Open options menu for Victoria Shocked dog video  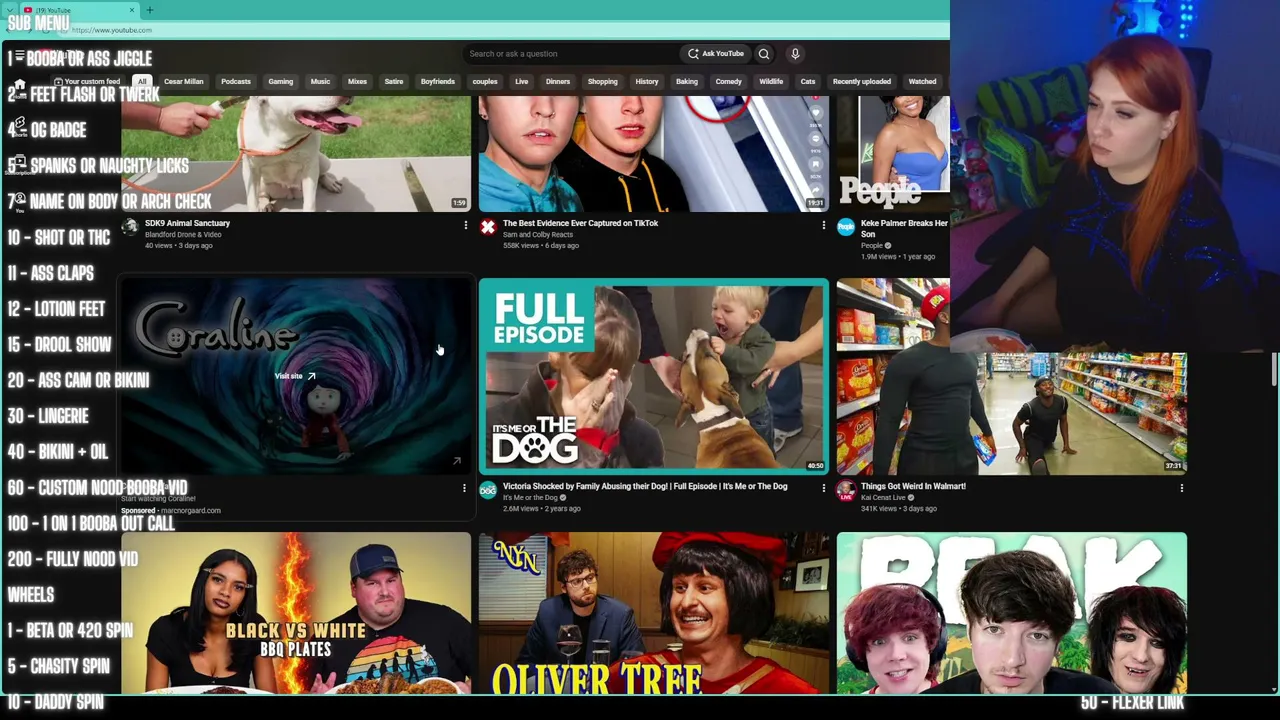[823, 489]
